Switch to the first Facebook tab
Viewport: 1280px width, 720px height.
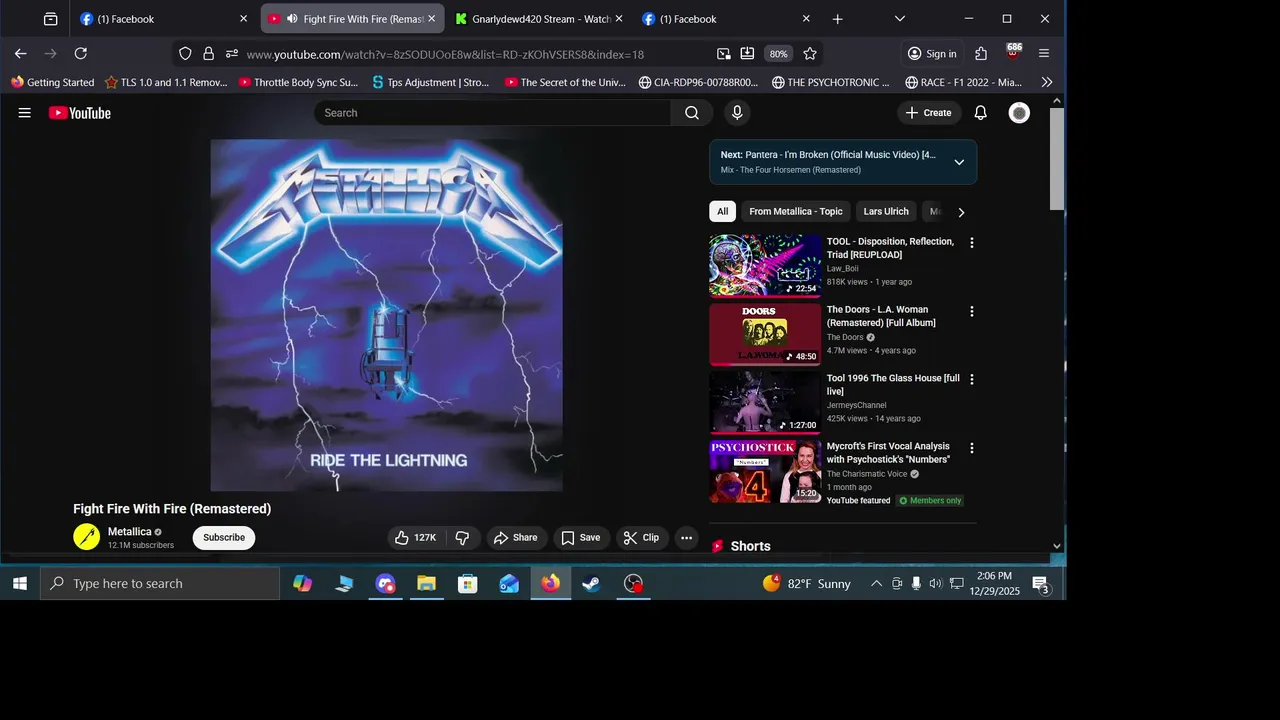pyautogui.click(x=163, y=19)
